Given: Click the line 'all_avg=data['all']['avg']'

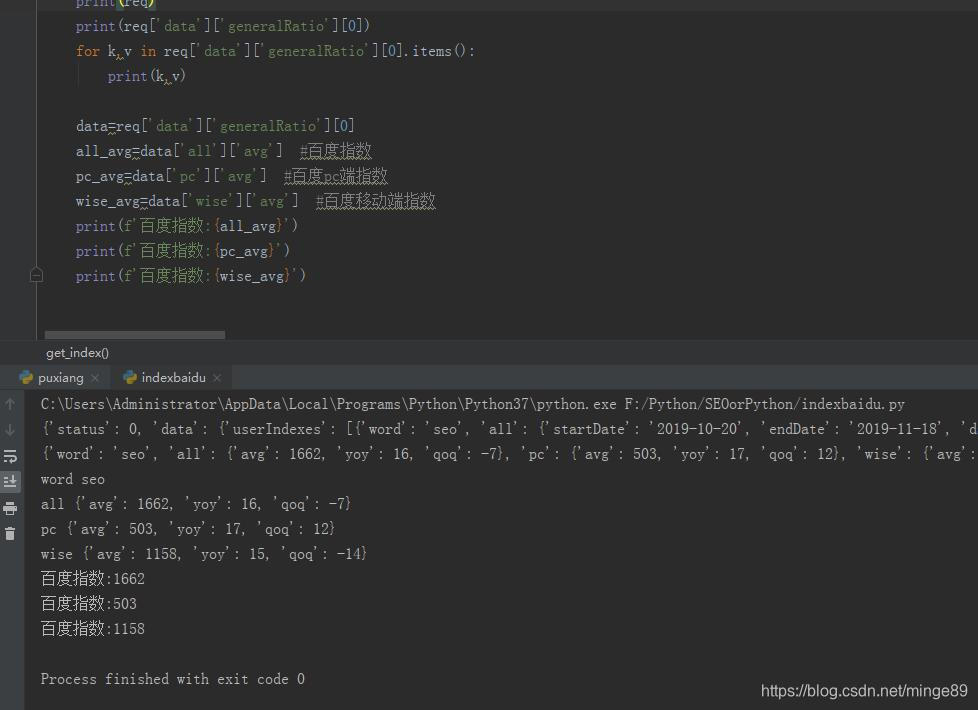Looking at the screenshot, I should coord(179,151).
